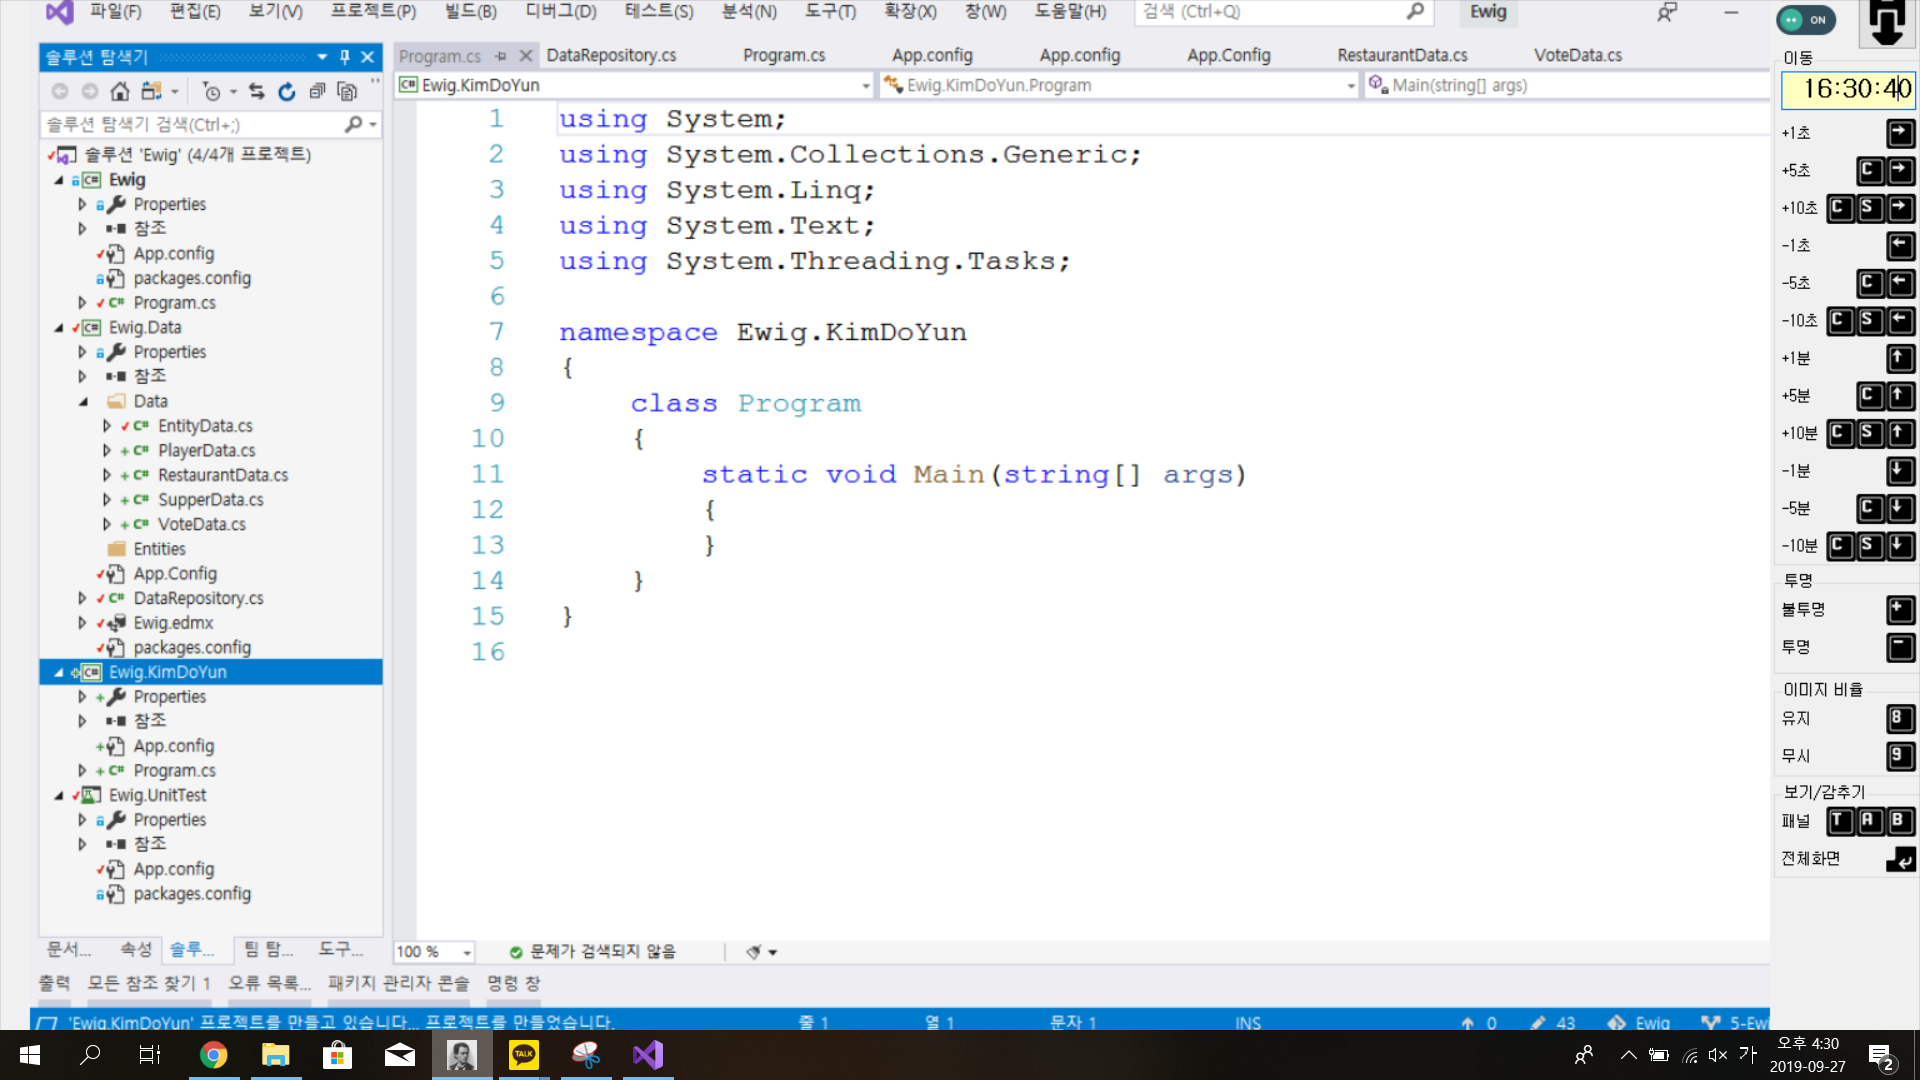
Task: Open KakaoTalk from the taskbar
Action: coord(523,1055)
